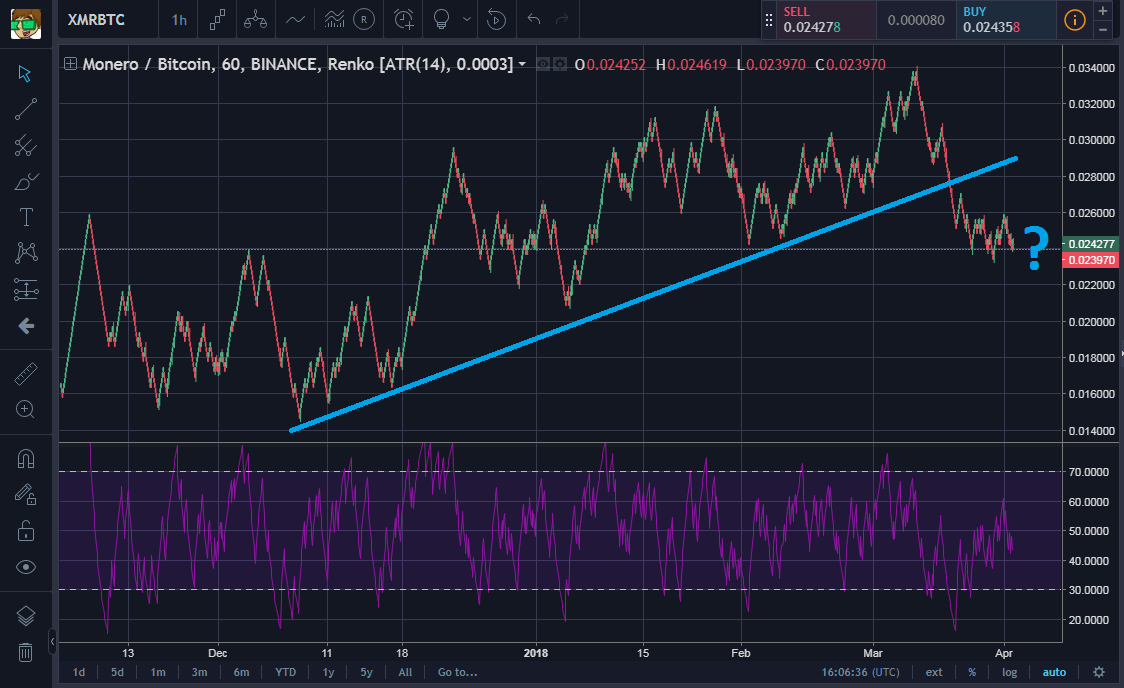Open the pitchfork and Fibonacci tools

25,145
